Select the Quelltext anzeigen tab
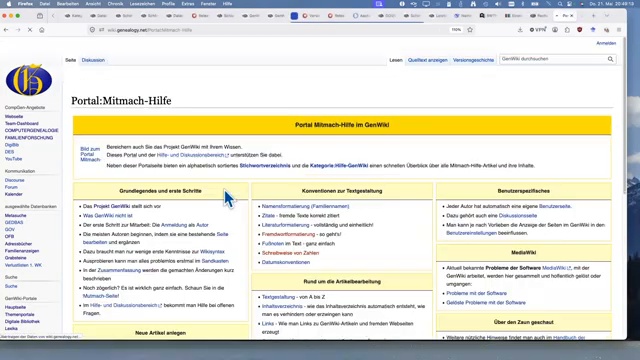 point(427,60)
